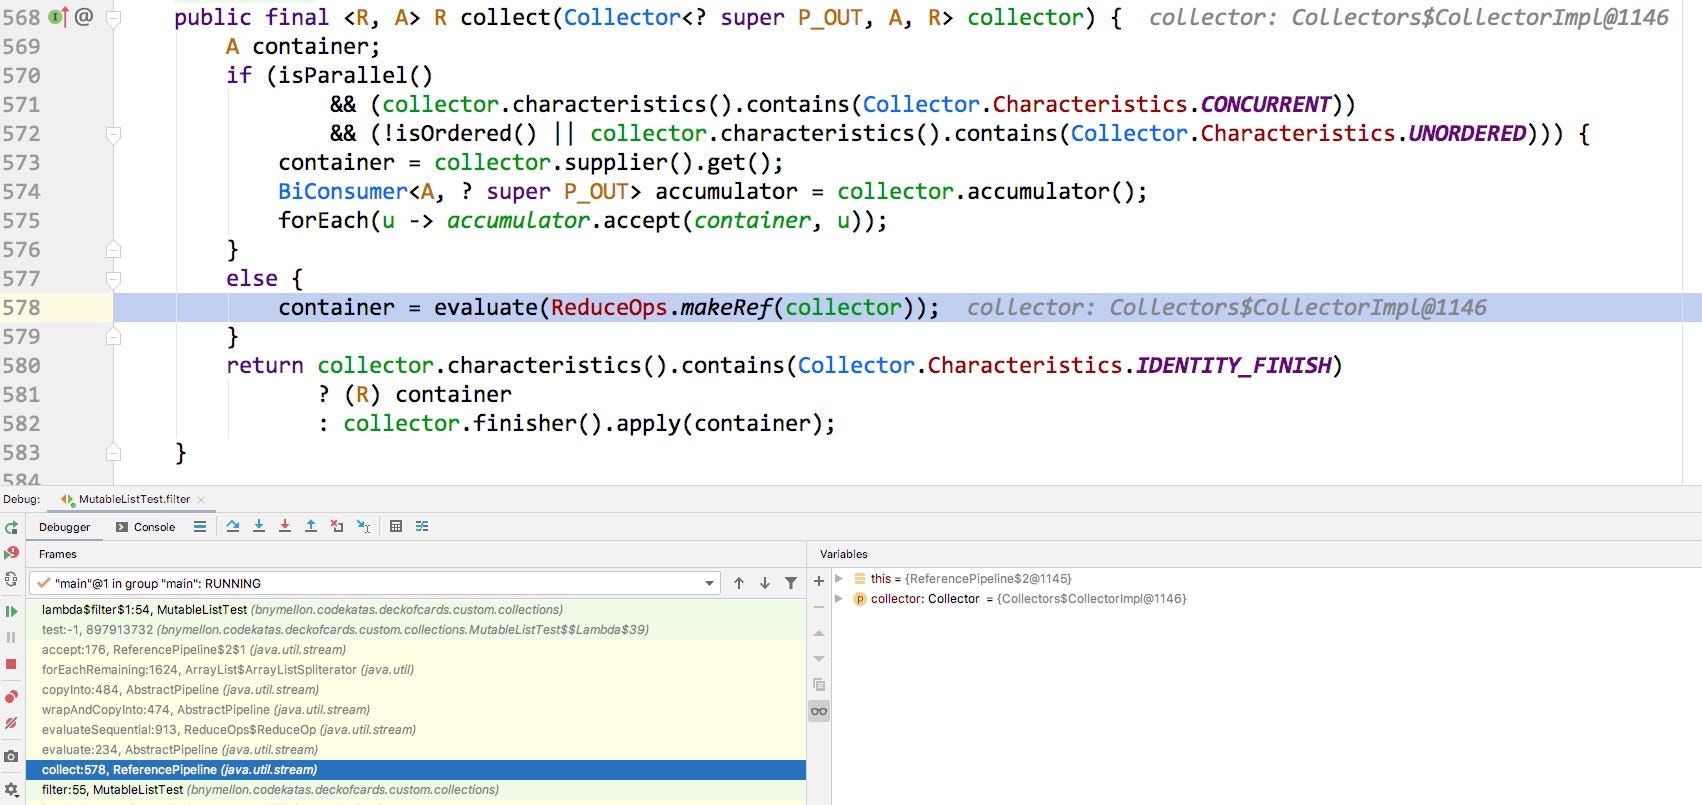
Task: Click line number 578 in the gutter
Action: coord(21,307)
